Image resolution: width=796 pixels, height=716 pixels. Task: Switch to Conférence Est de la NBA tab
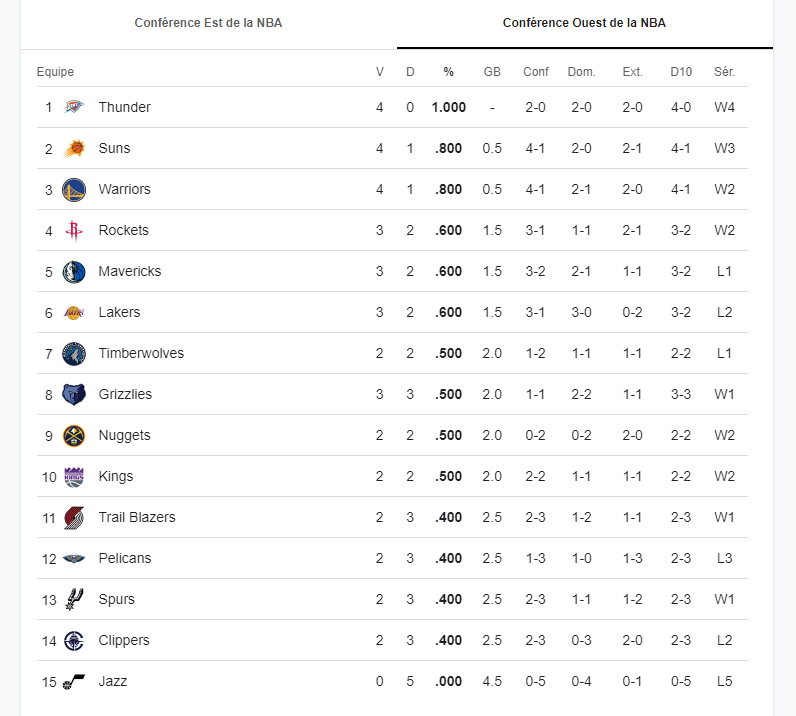tap(208, 23)
